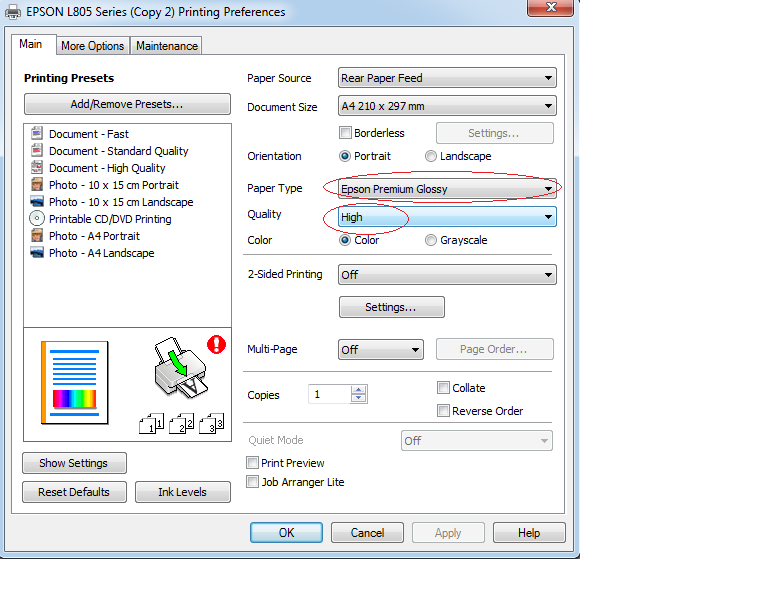This screenshot has width=768, height=614.
Task: Select the Document - Fast preset icon
Action: 37,134
